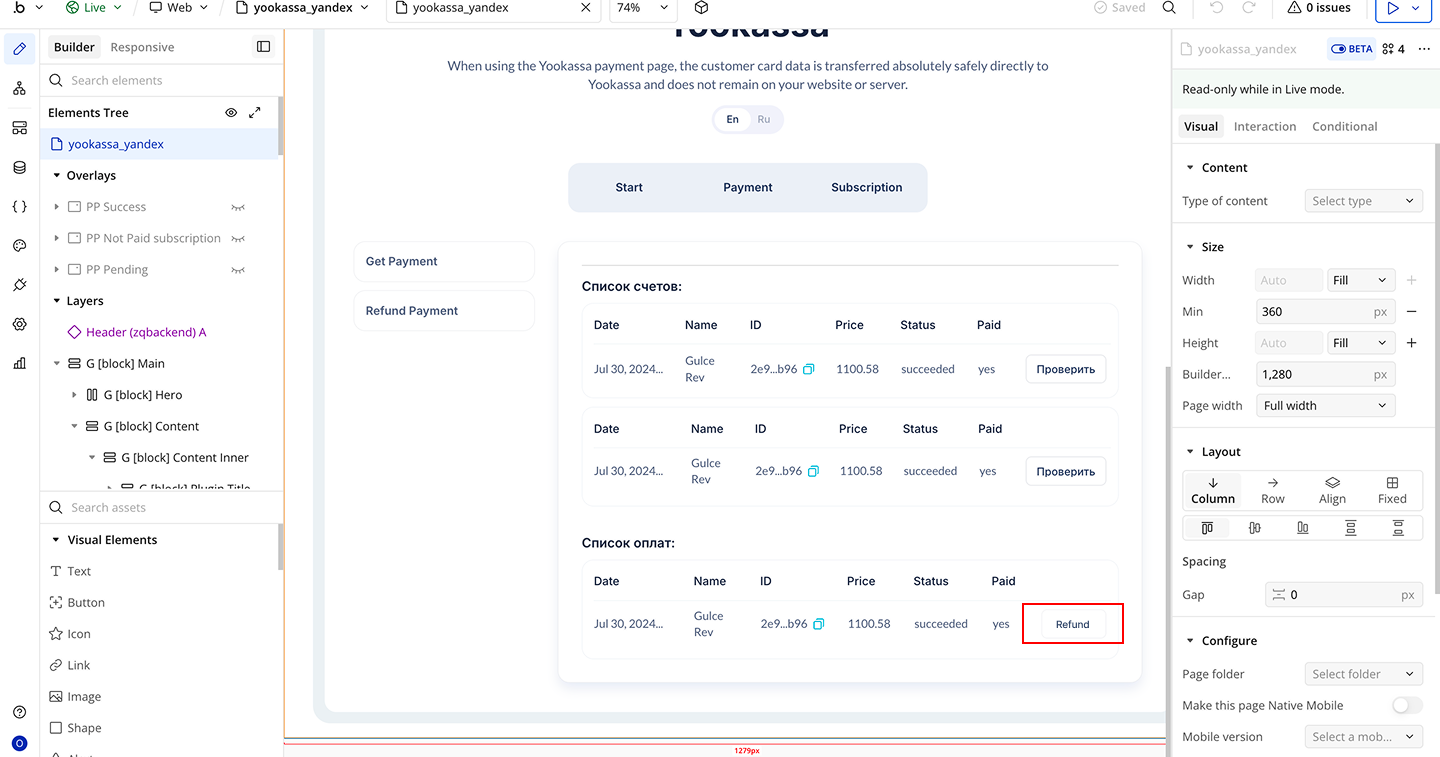Show the hidden PP Success overlay
1440x757 pixels.
pos(238,207)
